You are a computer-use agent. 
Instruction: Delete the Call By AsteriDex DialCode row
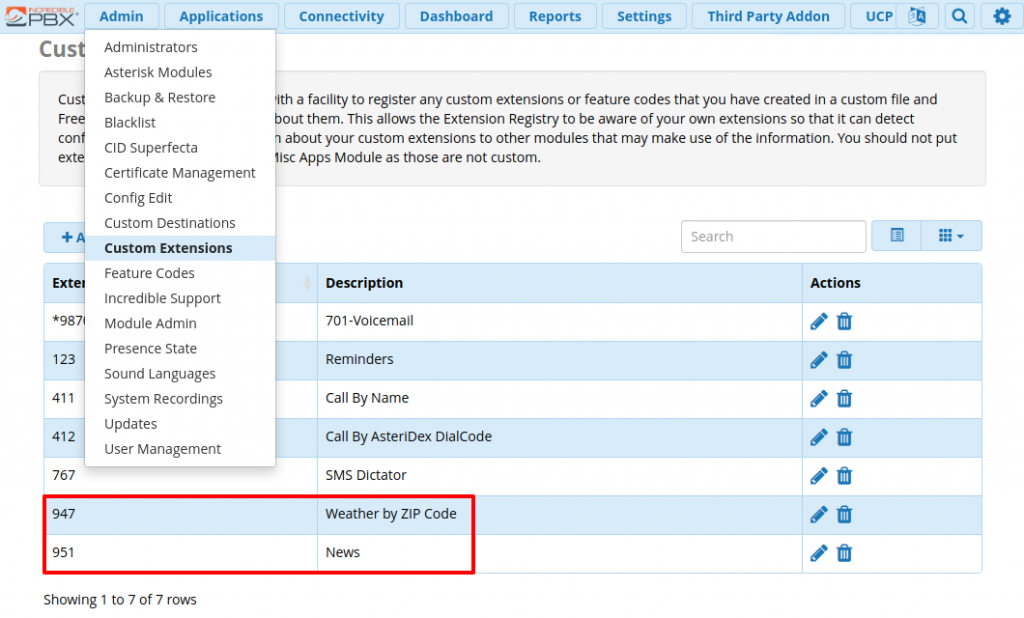(x=844, y=437)
